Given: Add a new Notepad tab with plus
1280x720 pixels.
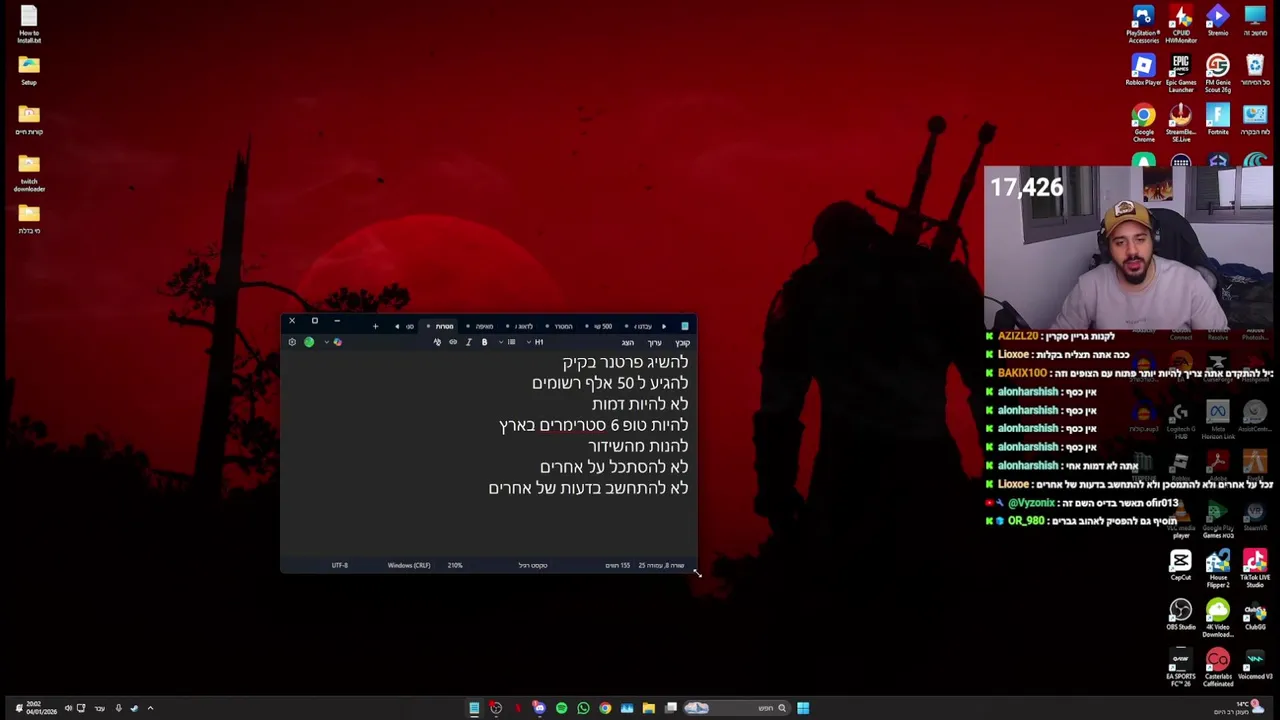Looking at the screenshot, I should click(x=375, y=326).
